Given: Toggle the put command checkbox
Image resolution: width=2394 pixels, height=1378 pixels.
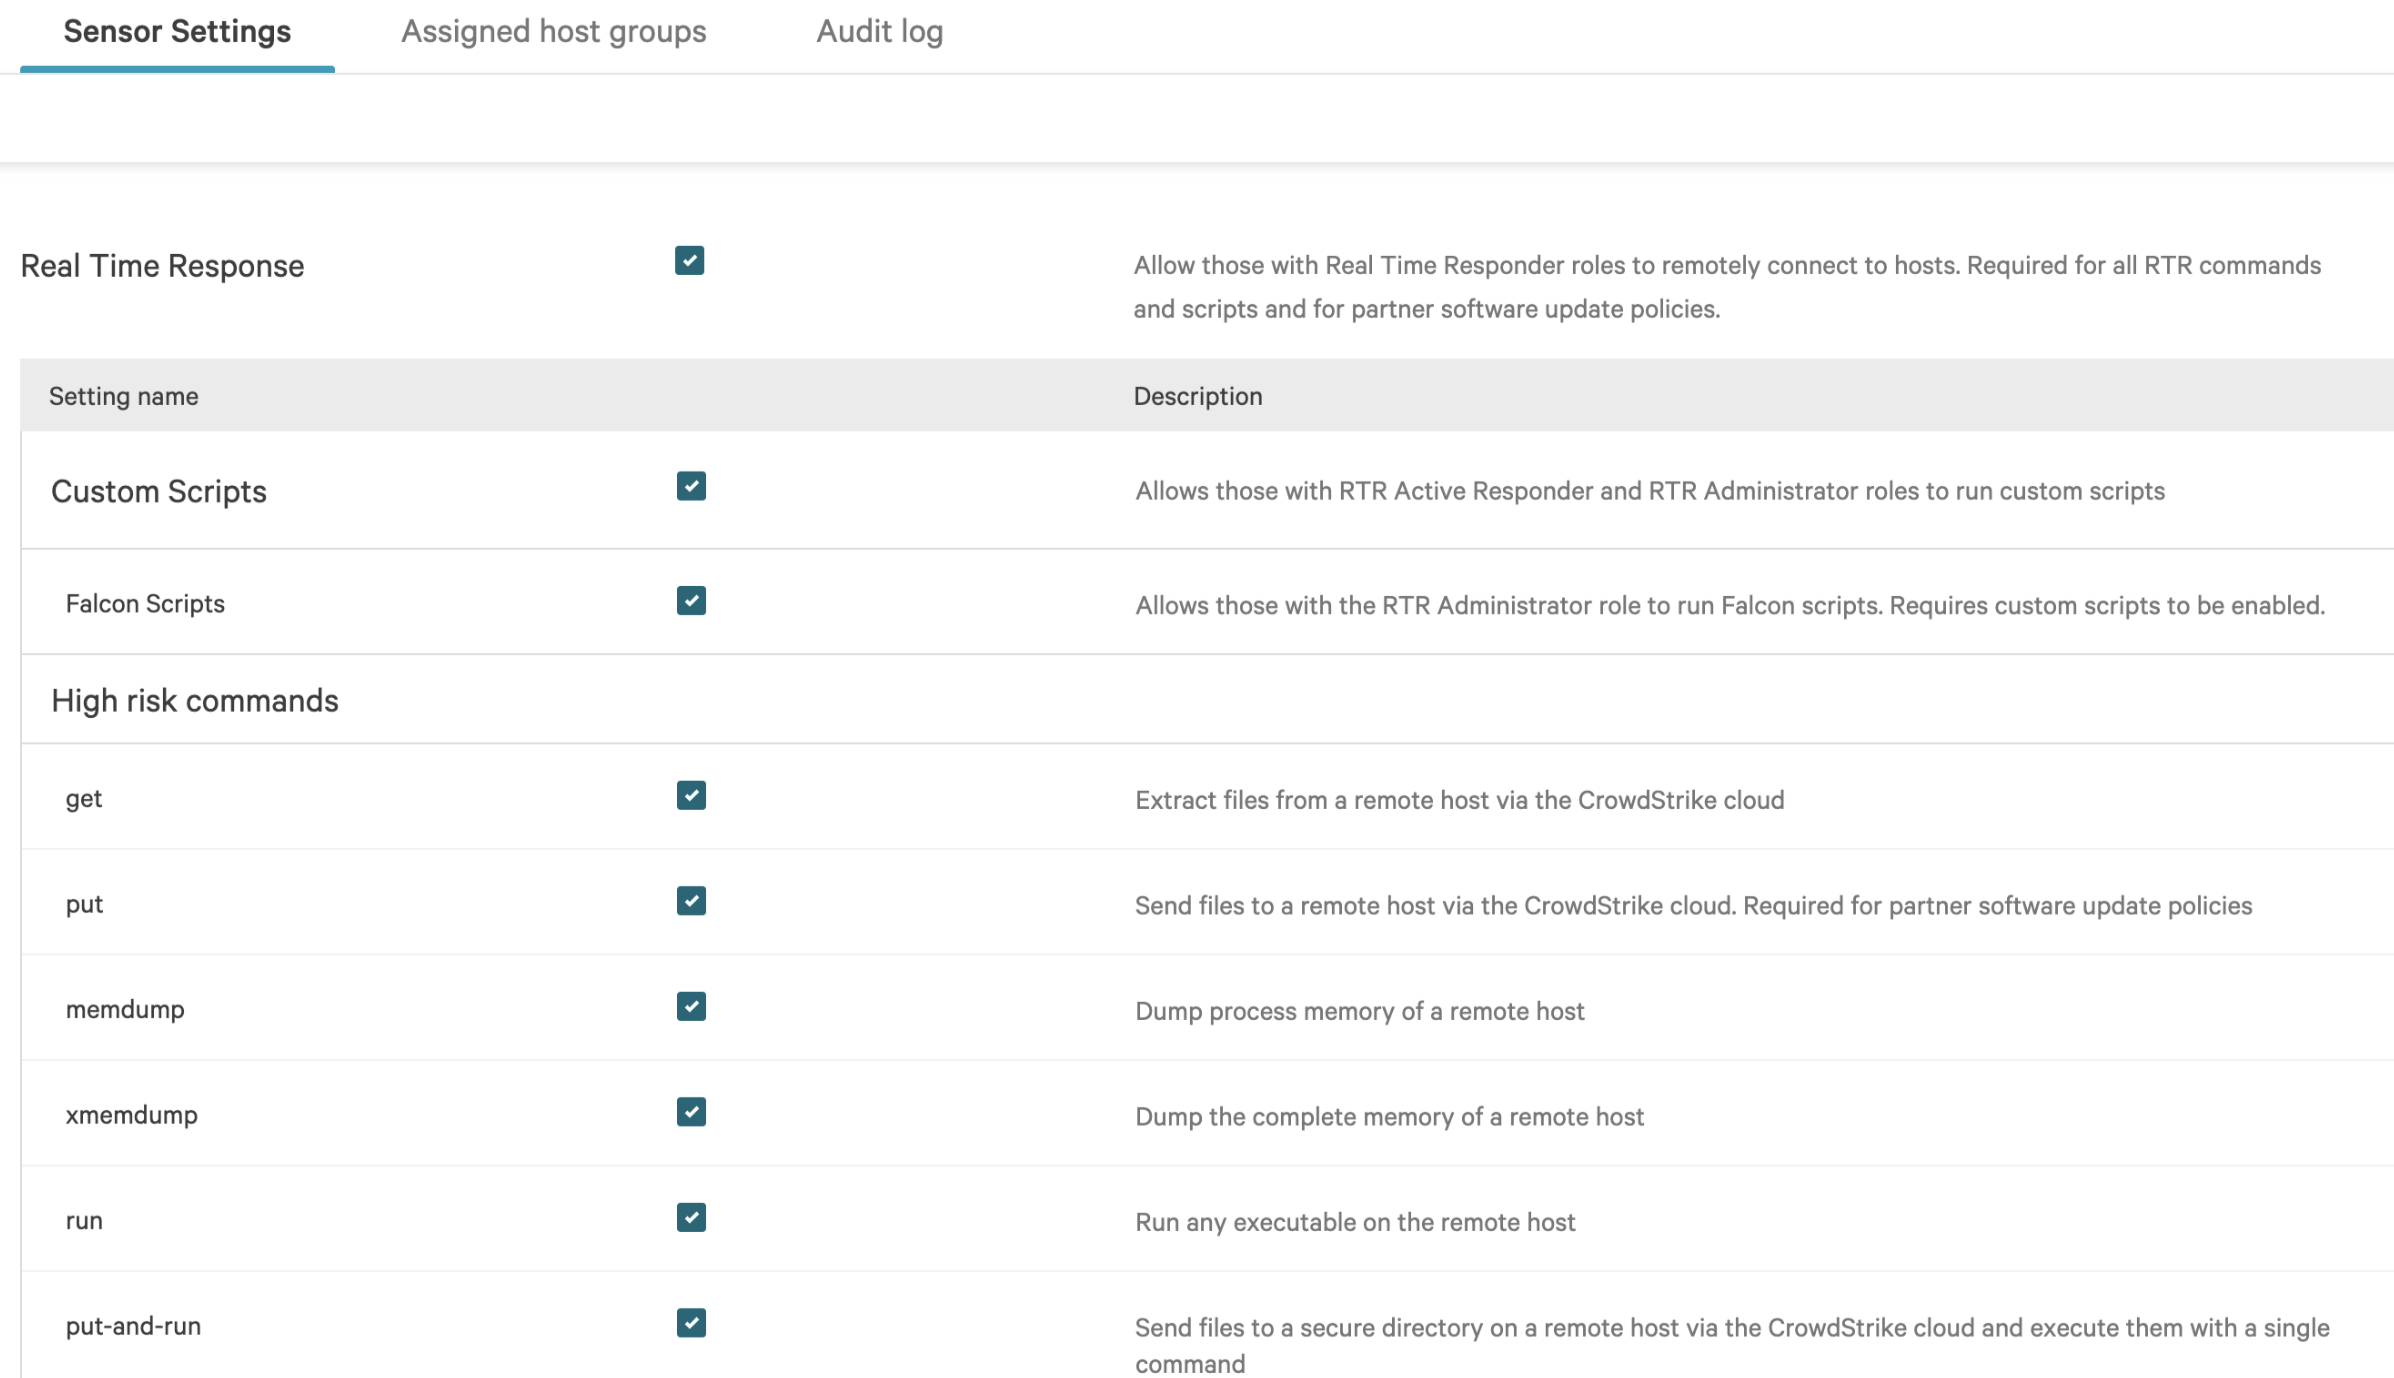Looking at the screenshot, I should coord(691,901).
